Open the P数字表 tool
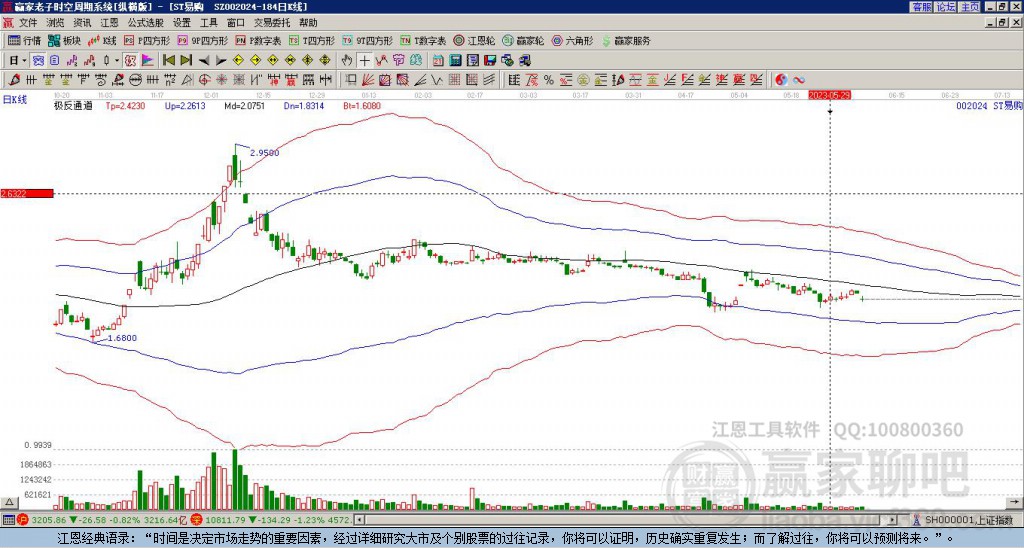 (258, 40)
